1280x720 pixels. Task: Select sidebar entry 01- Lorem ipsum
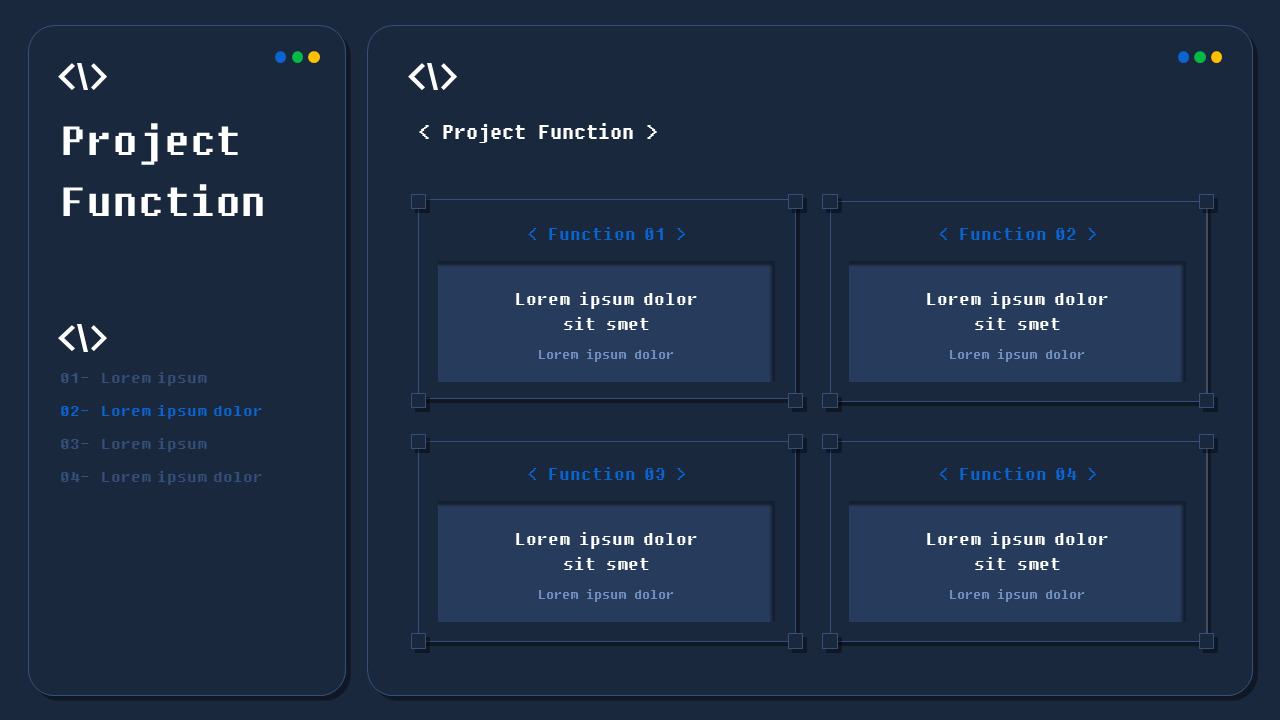(x=134, y=378)
